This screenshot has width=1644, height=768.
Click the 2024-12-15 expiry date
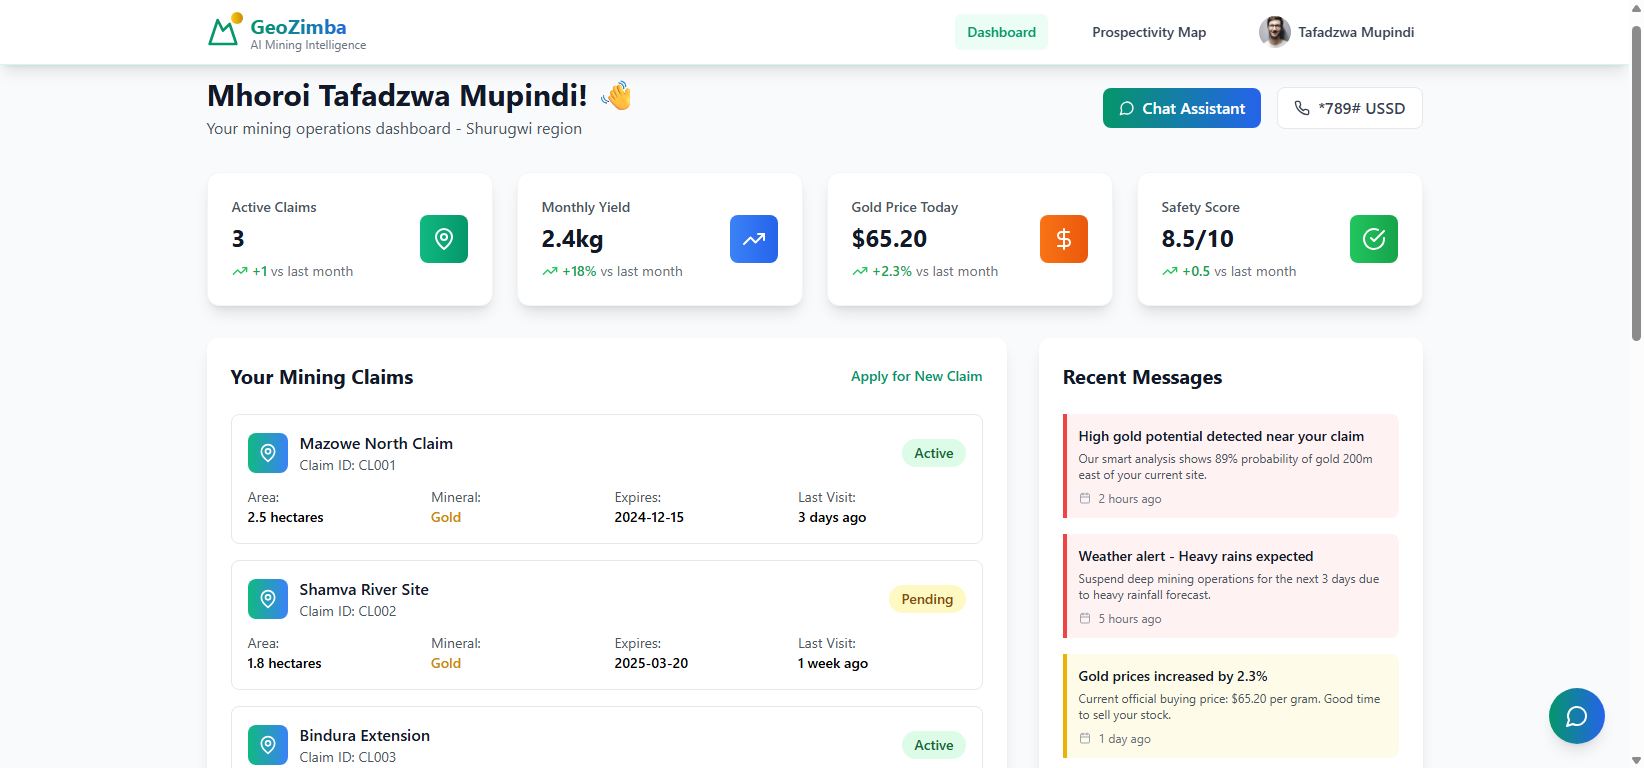(649, 517)
